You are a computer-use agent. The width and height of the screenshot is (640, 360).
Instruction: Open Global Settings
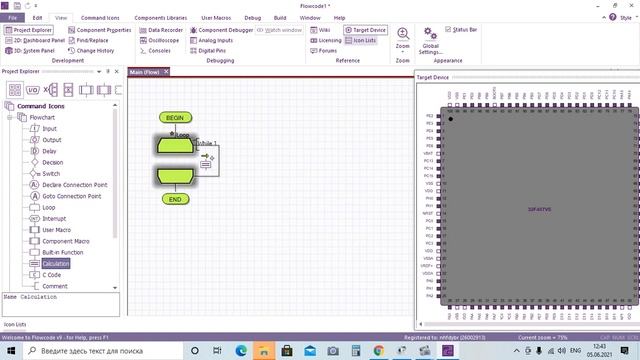430,41
